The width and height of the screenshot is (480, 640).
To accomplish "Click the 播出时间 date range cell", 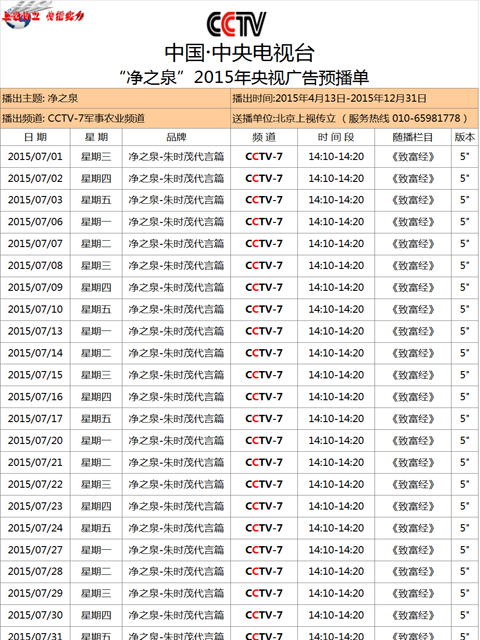I will click(354, 98).
